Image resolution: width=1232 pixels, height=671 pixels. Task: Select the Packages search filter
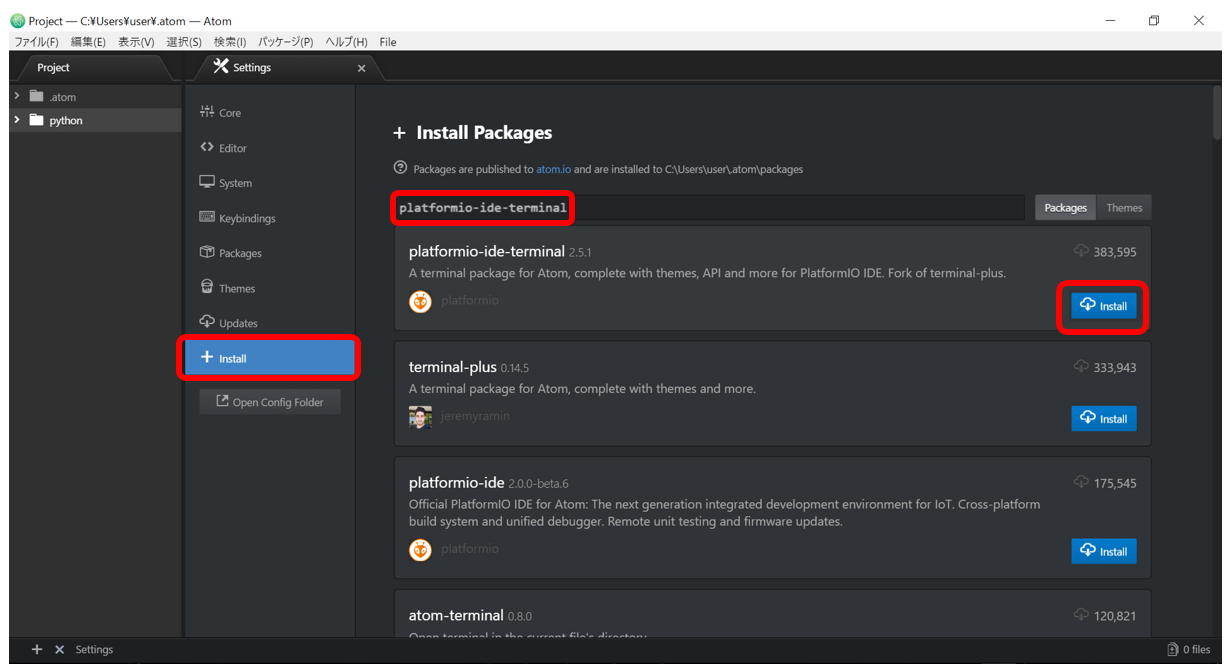(x=1065, y=208)
